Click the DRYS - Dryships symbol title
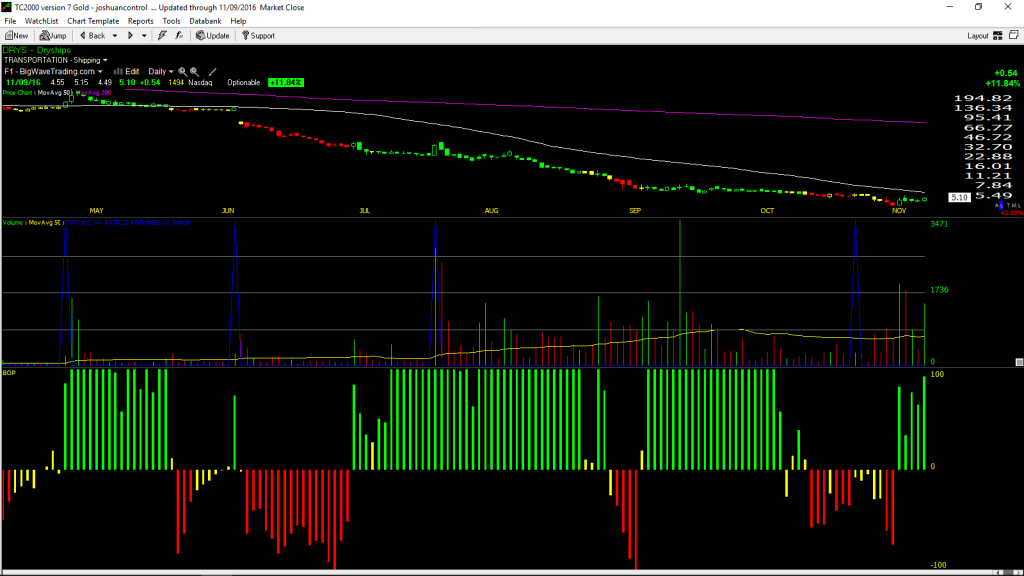Screen dimensions: 1024x576 37,50
